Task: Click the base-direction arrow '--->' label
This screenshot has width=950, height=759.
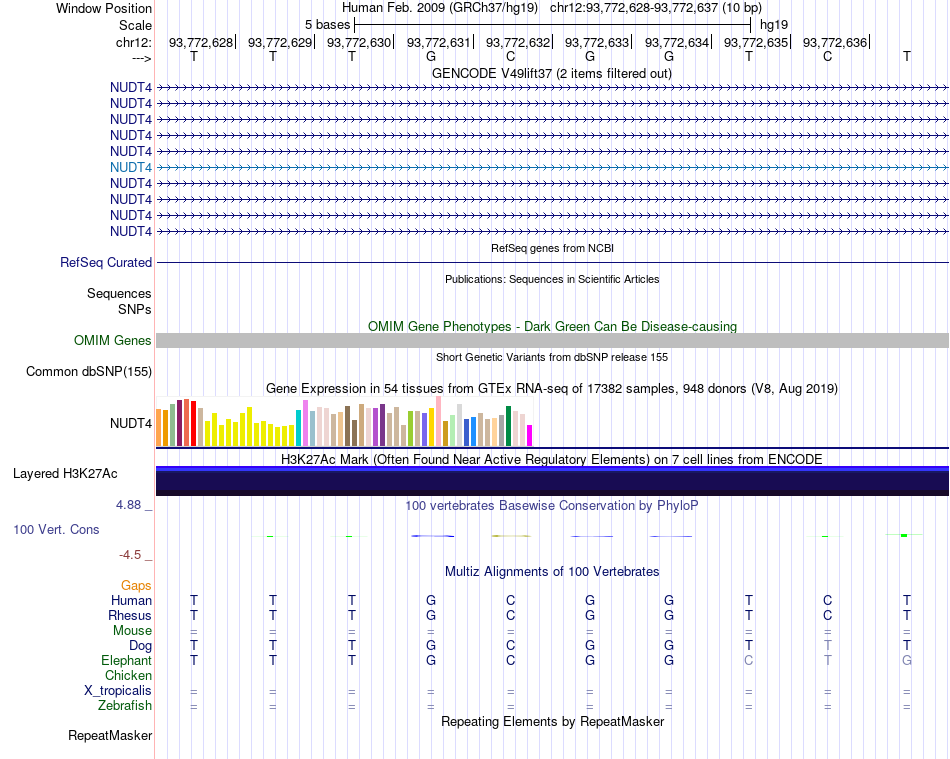Action: pos(141,58)
